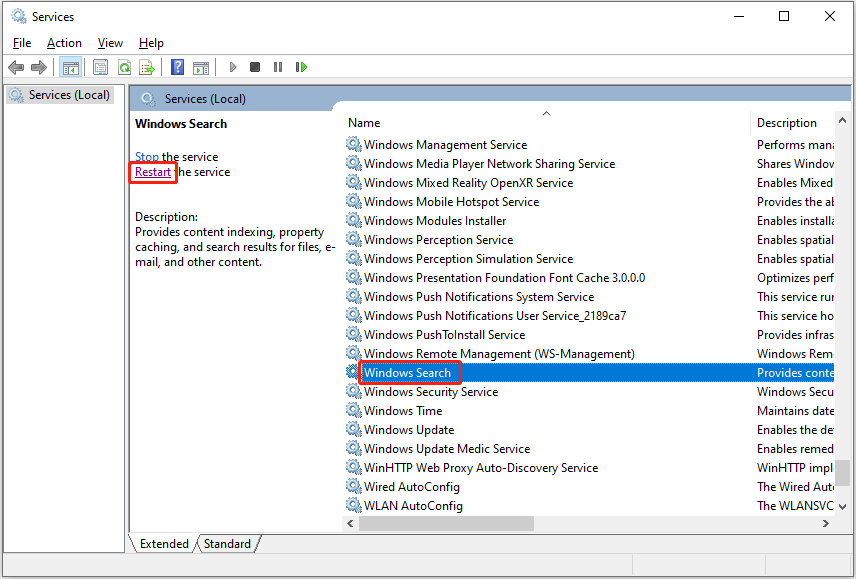Select Services (Local) in the console tree
Viewport: 856px width, 579px height.
(60, 95)
